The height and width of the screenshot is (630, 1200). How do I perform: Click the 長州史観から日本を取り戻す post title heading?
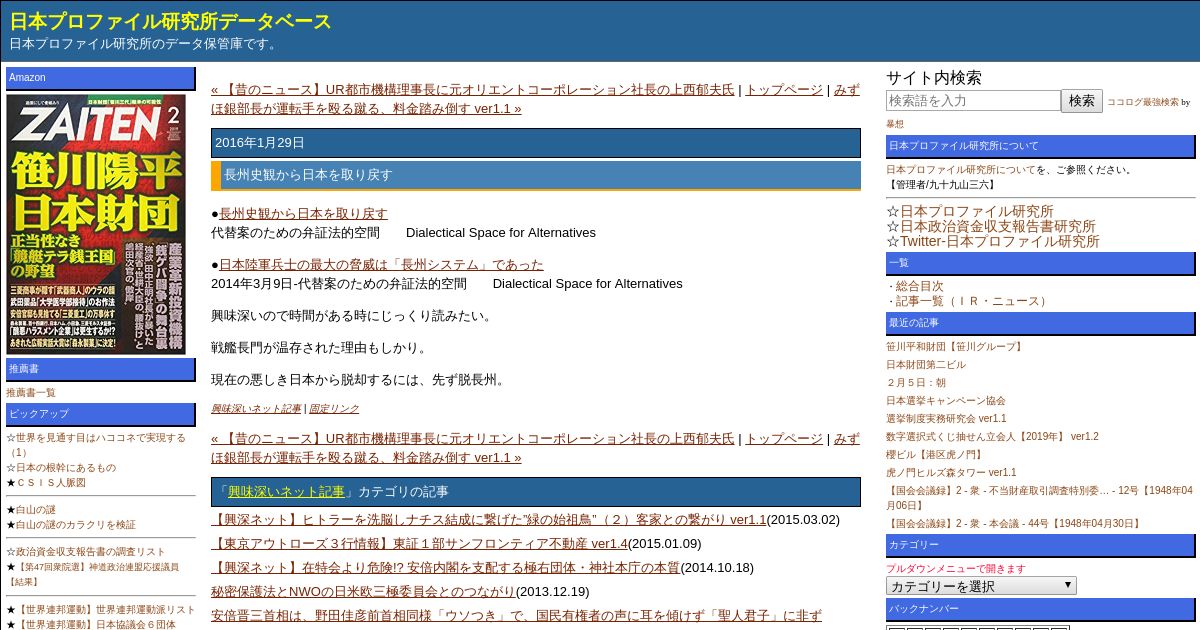pyautogui.click(x=536, y=175)
